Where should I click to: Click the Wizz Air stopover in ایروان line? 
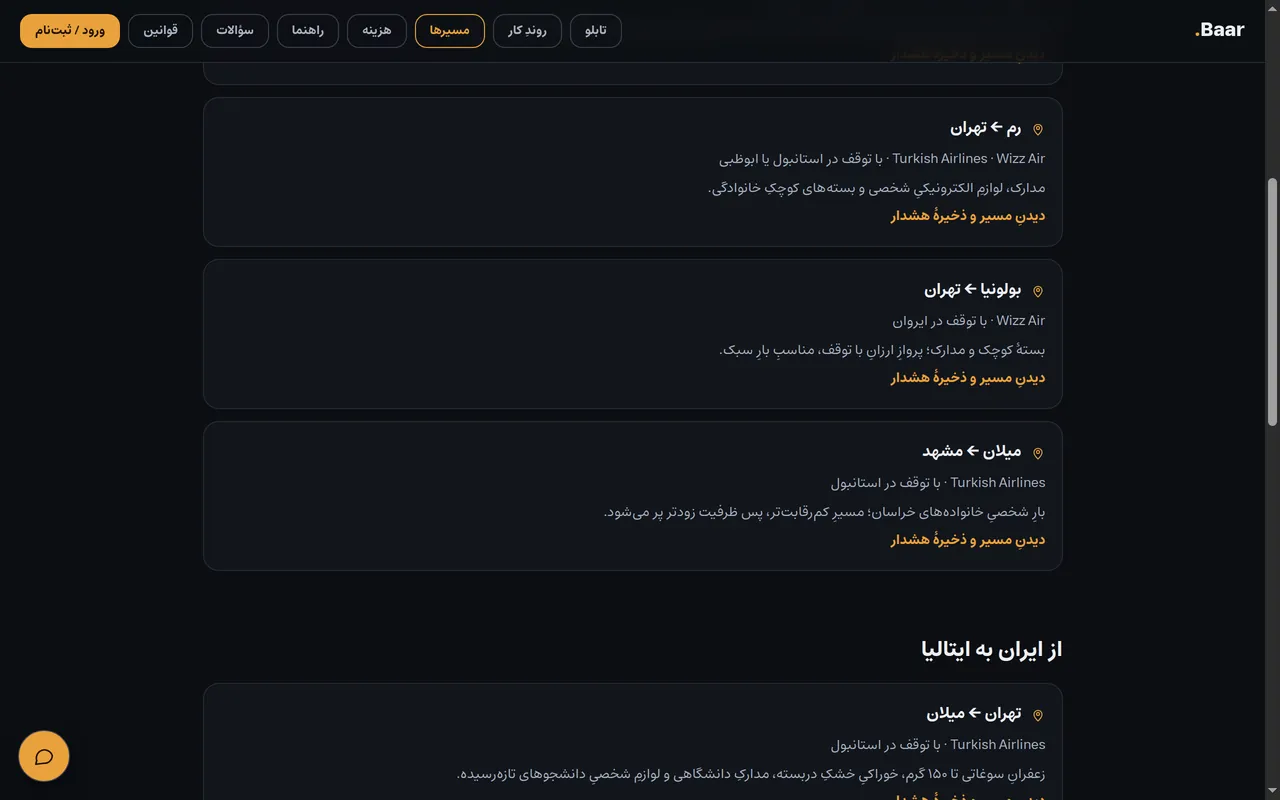[x=969, y=321]
